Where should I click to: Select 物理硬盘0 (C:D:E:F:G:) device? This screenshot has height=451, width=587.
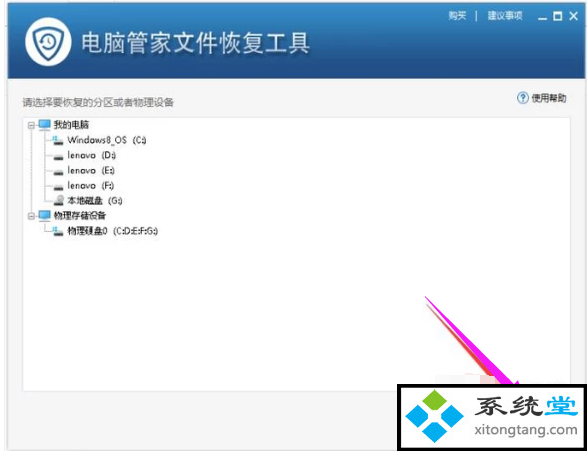click(x=112, y=231)
